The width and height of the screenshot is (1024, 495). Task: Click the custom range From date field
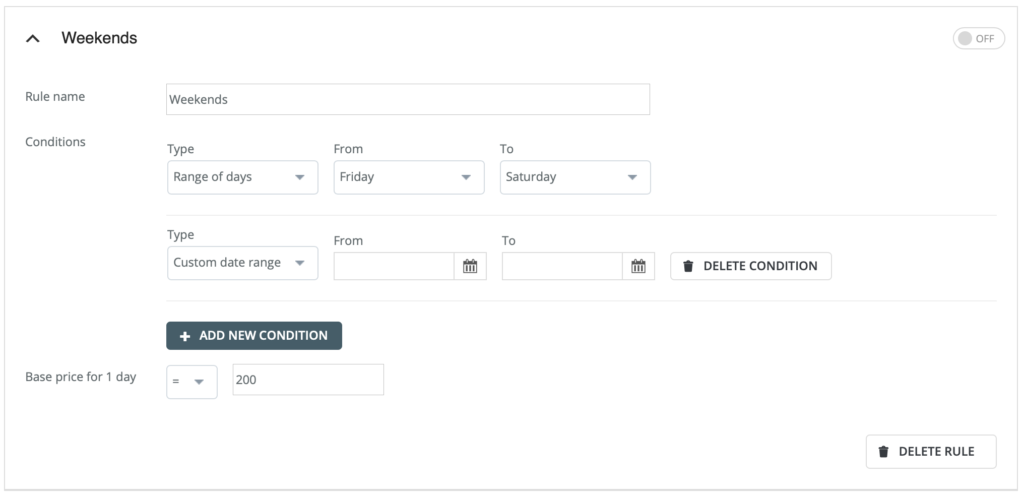point(394,266)
